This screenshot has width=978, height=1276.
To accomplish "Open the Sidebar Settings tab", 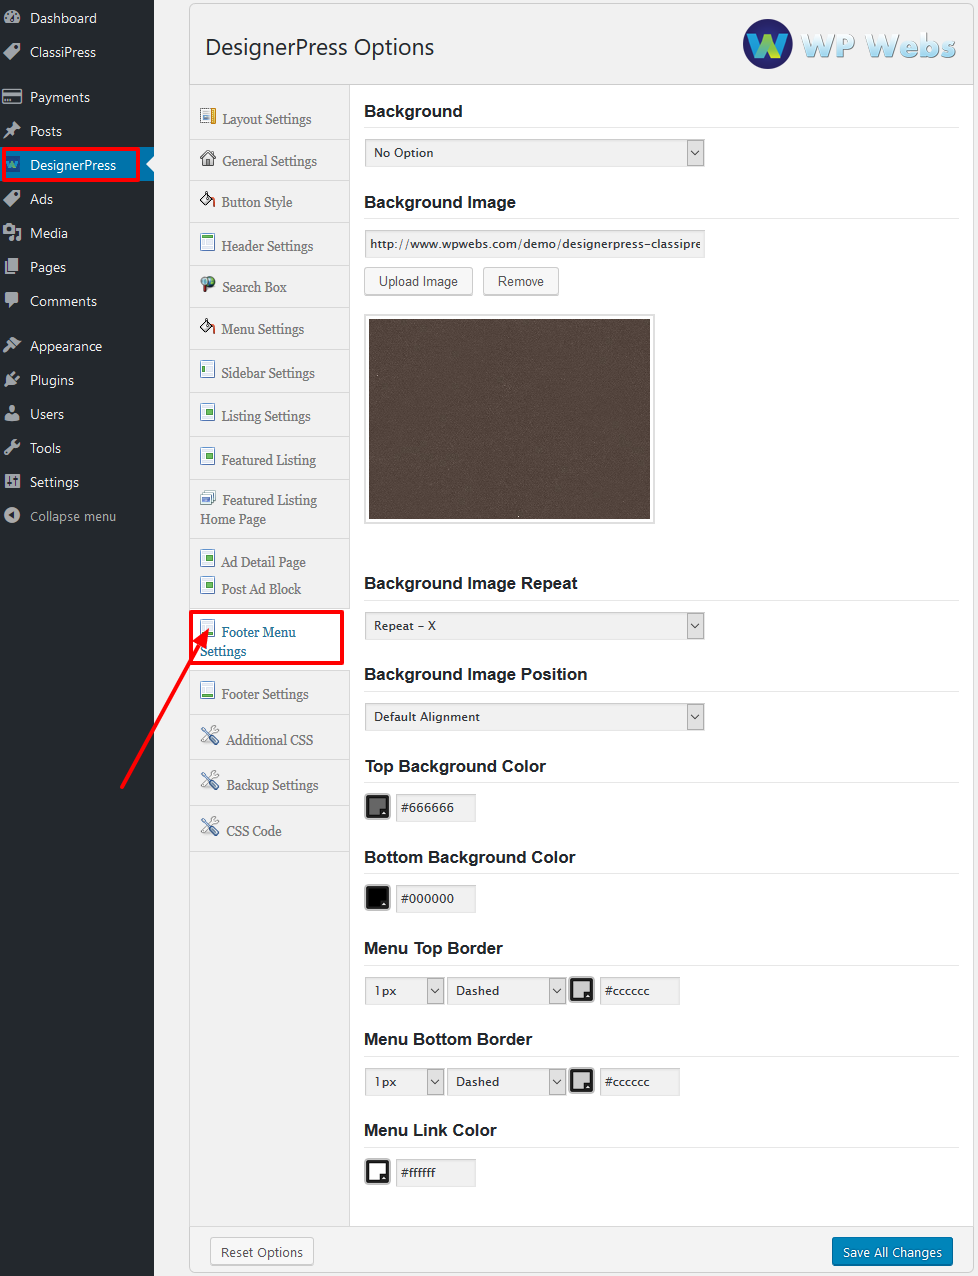I will (x=269, y=372).
